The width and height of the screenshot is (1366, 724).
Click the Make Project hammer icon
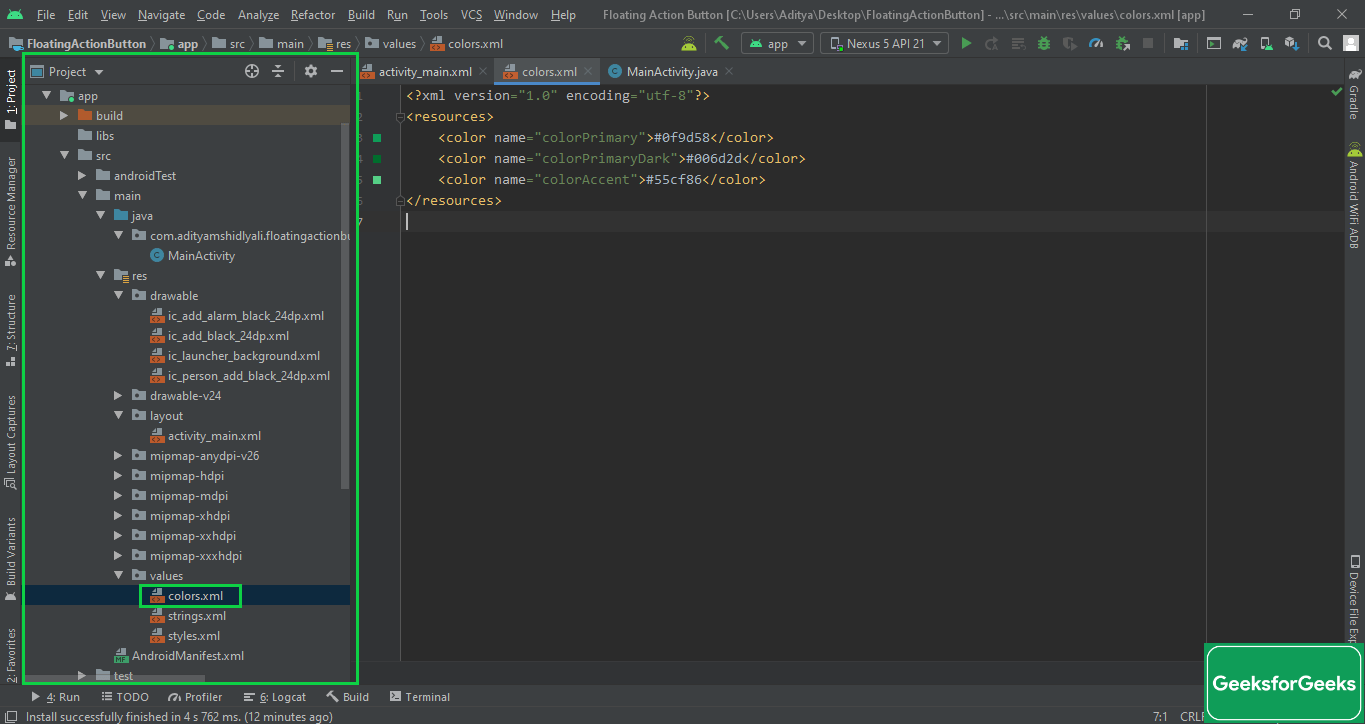[721, 43]
